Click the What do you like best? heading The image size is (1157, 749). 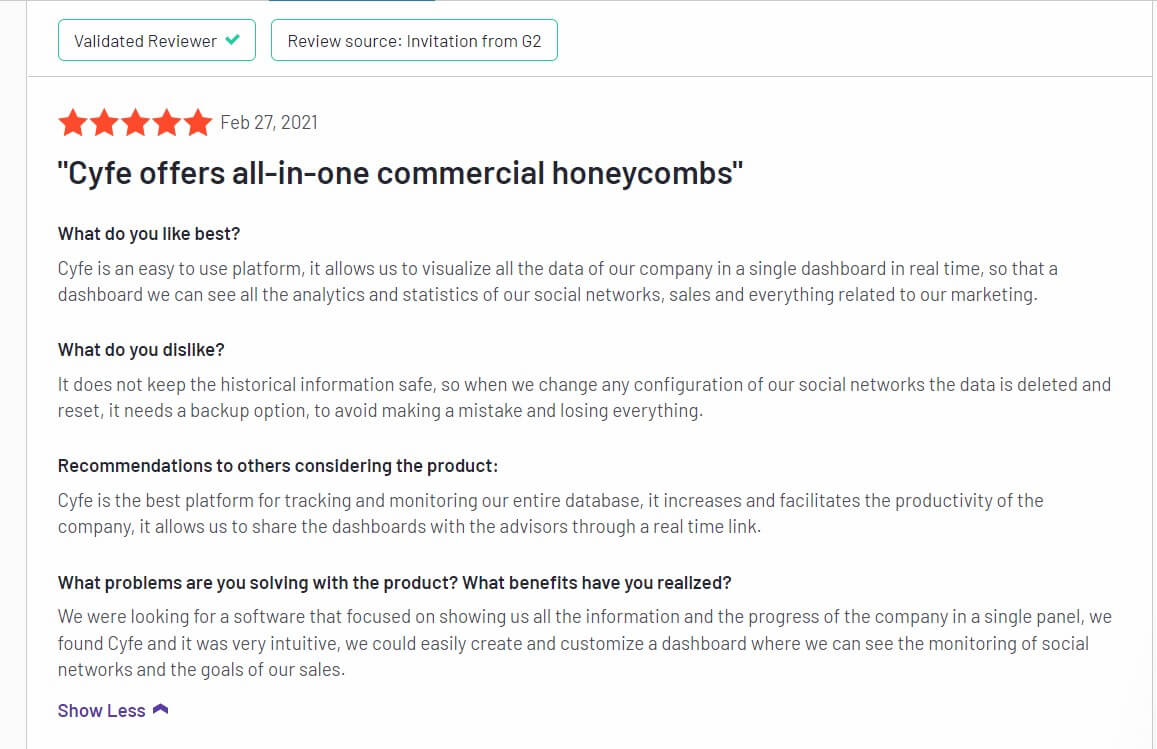tap(149, 234)
